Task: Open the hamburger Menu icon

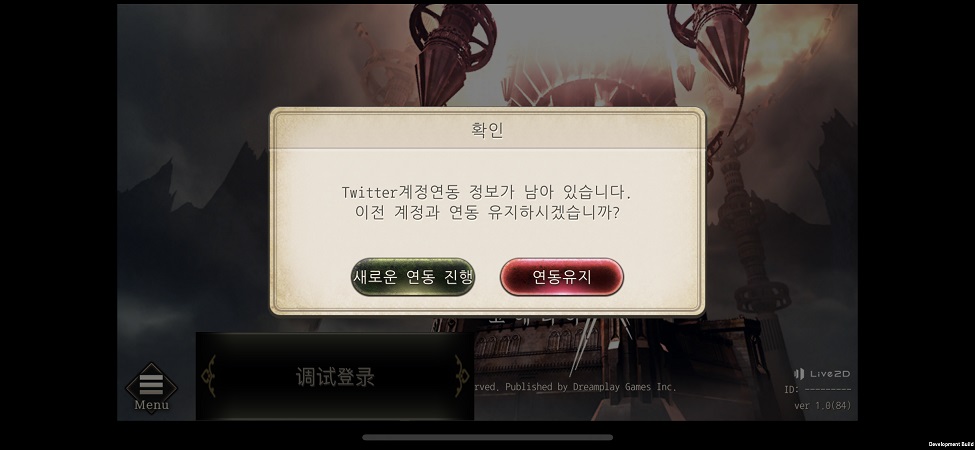Action: [151, 385]
